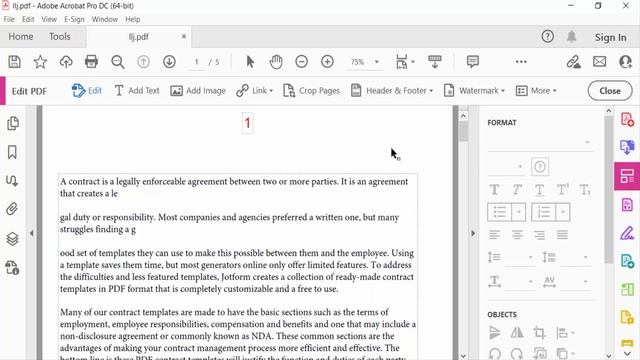Justify text alignment
Screen dimensions: 640x360
pos(562,235)
